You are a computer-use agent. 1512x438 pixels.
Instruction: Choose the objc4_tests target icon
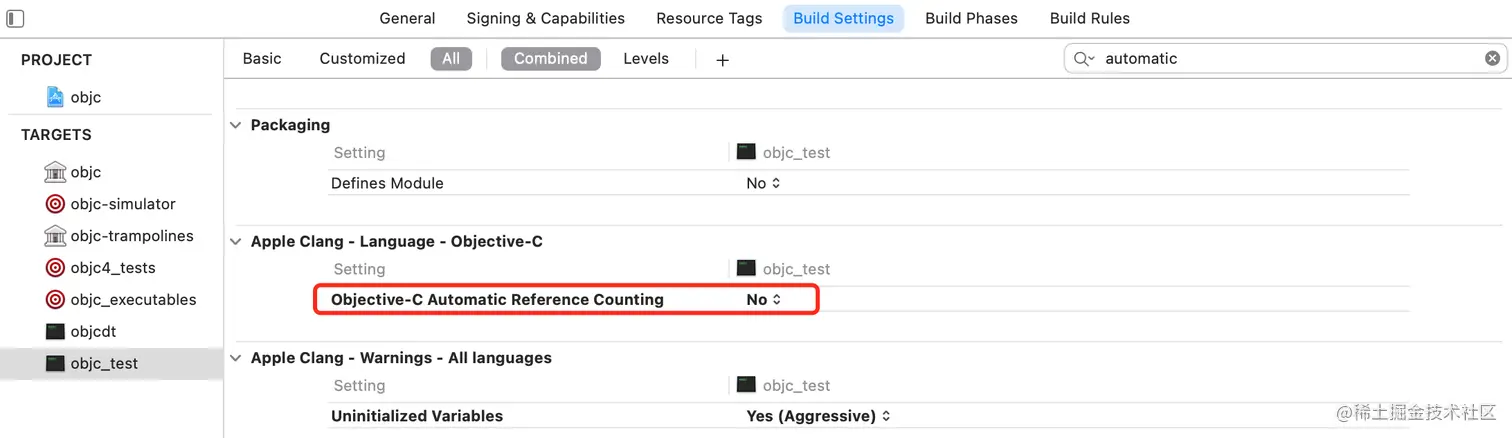(55, 268)
